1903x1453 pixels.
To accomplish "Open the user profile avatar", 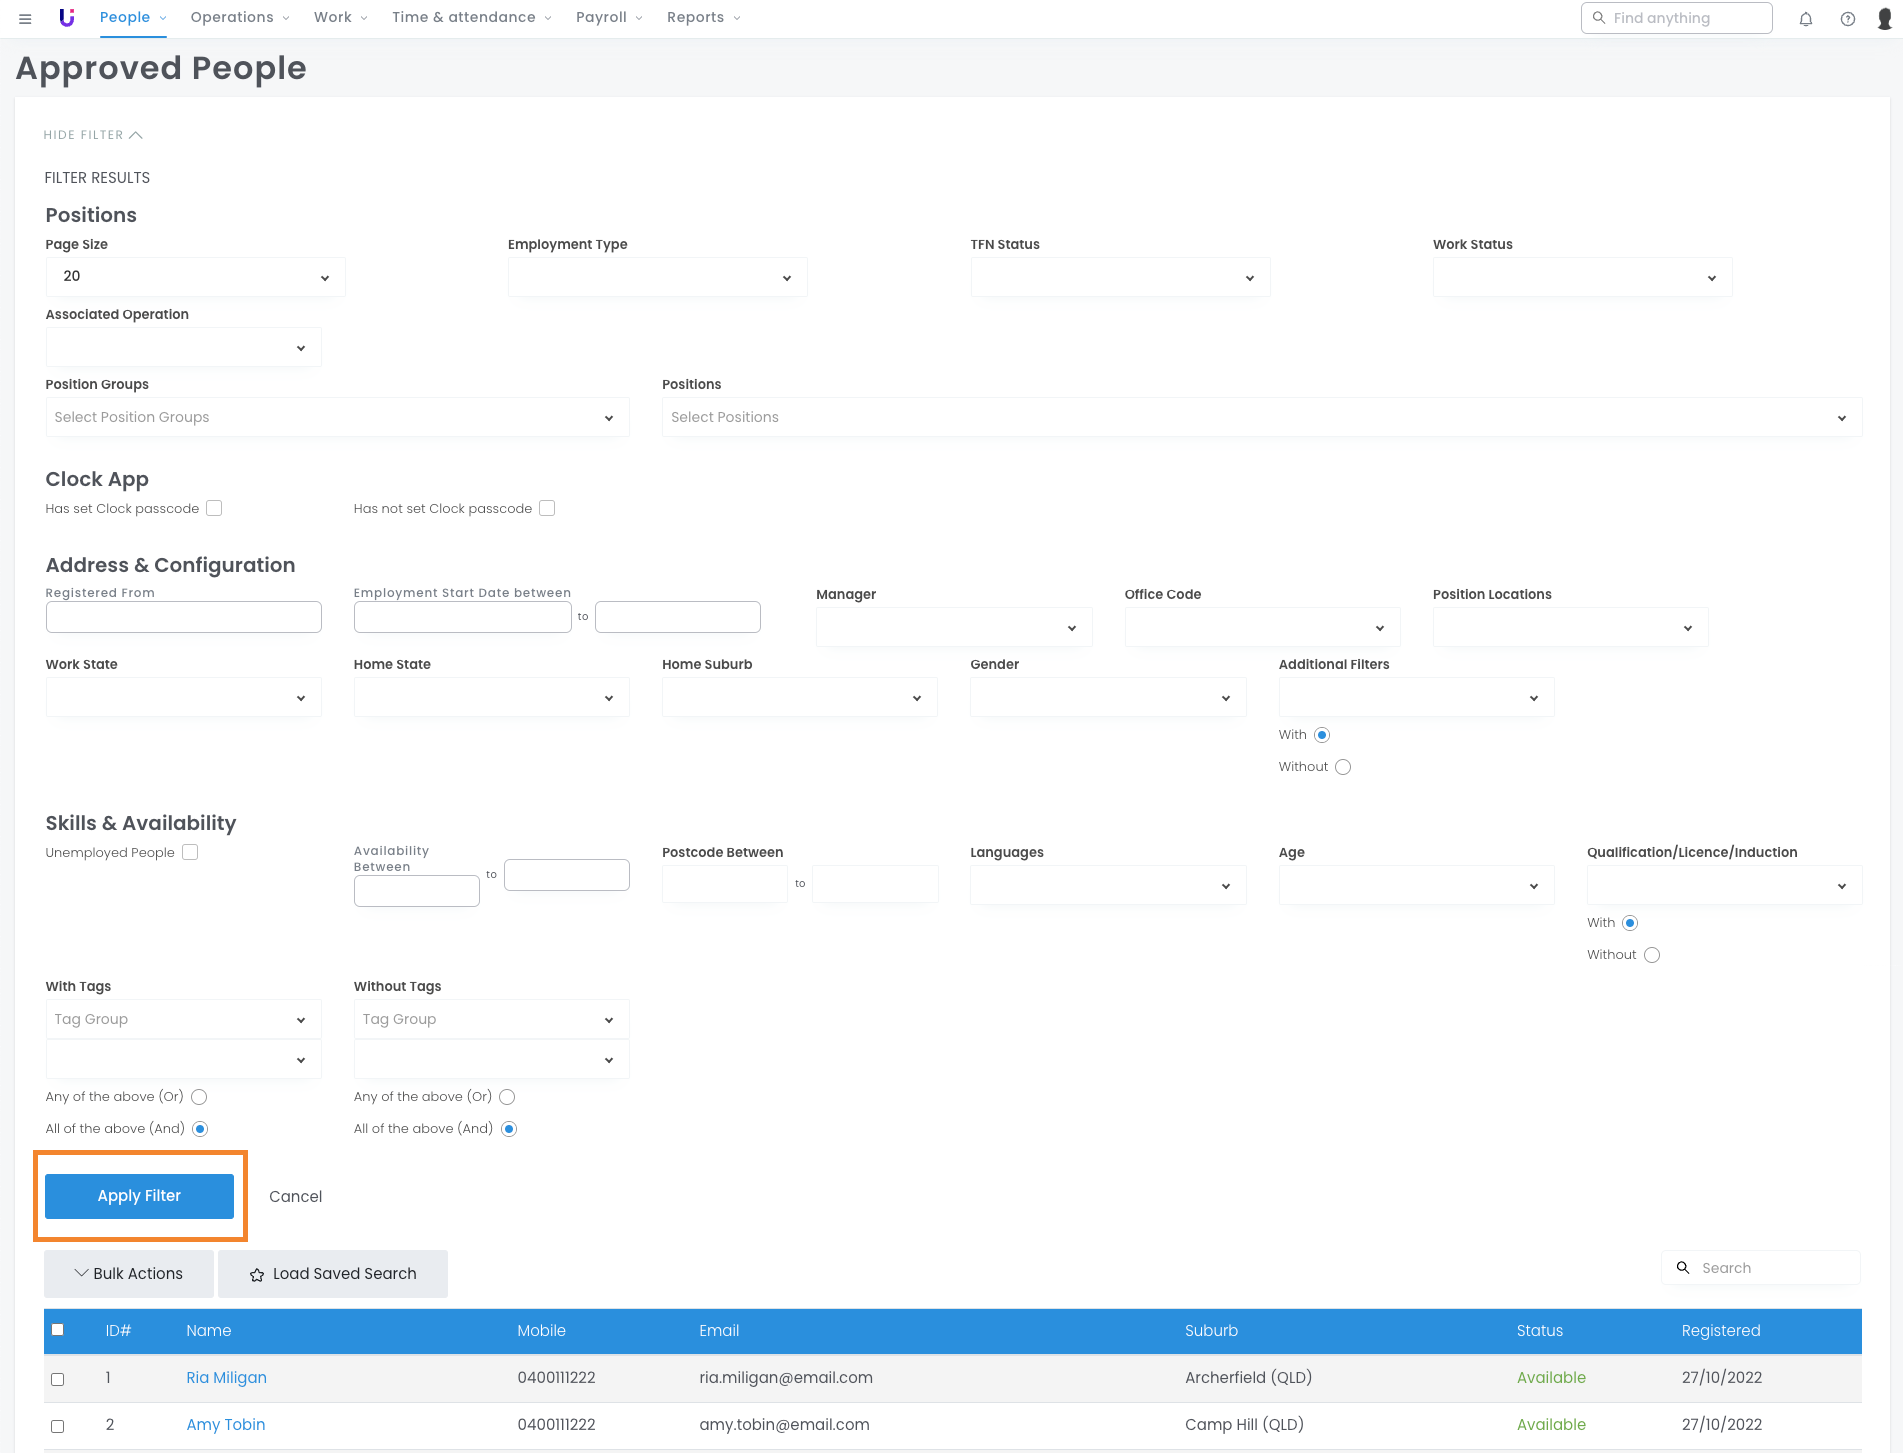I will (x=1884, y=18).
